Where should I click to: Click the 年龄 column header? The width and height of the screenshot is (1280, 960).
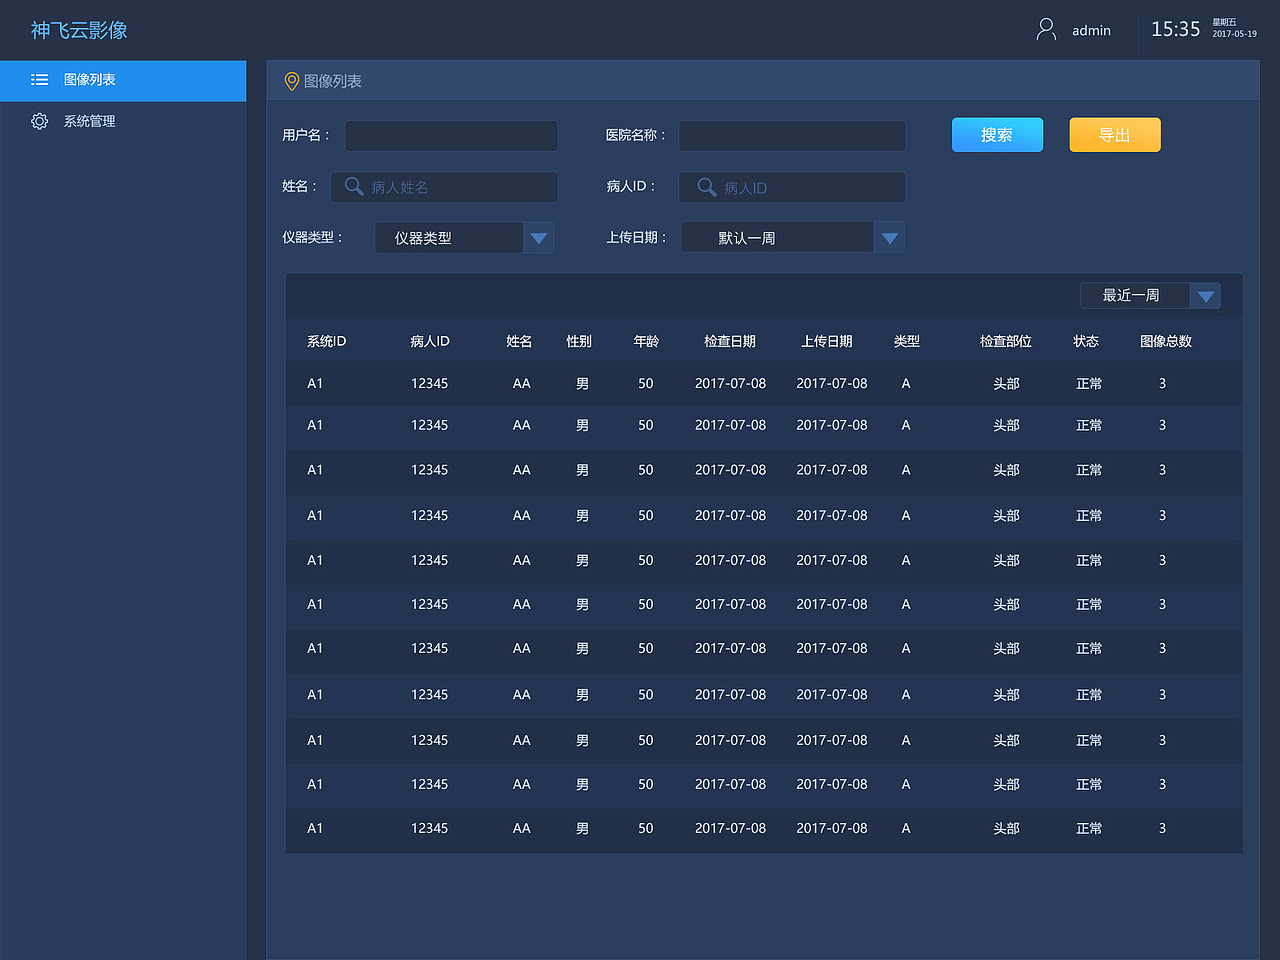[646, 342]
